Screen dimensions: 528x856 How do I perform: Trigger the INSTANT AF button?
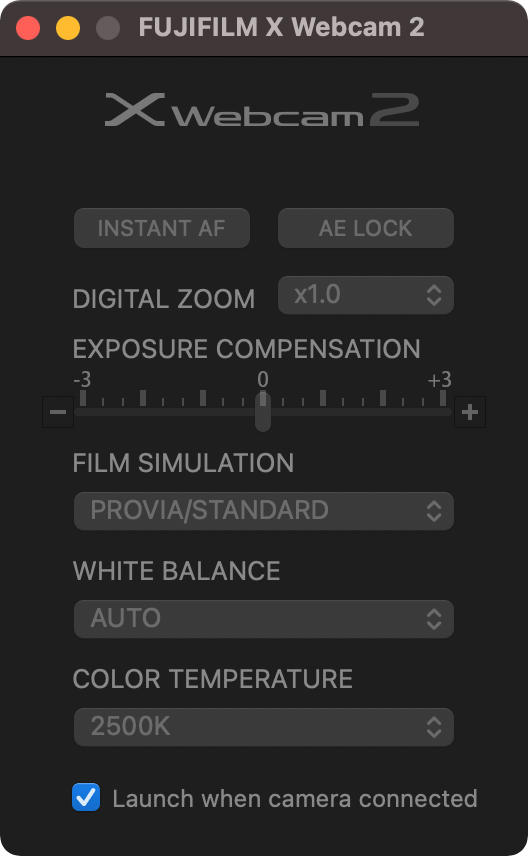162,228
